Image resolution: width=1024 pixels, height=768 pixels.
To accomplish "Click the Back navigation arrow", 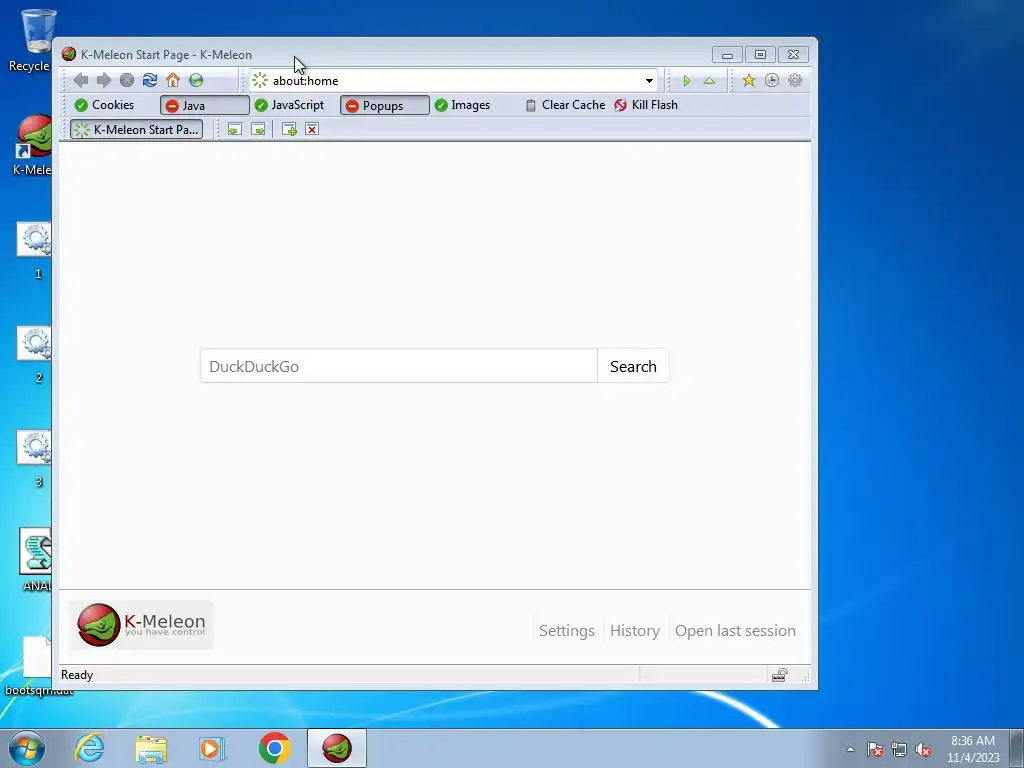I will tap(81, 80).
